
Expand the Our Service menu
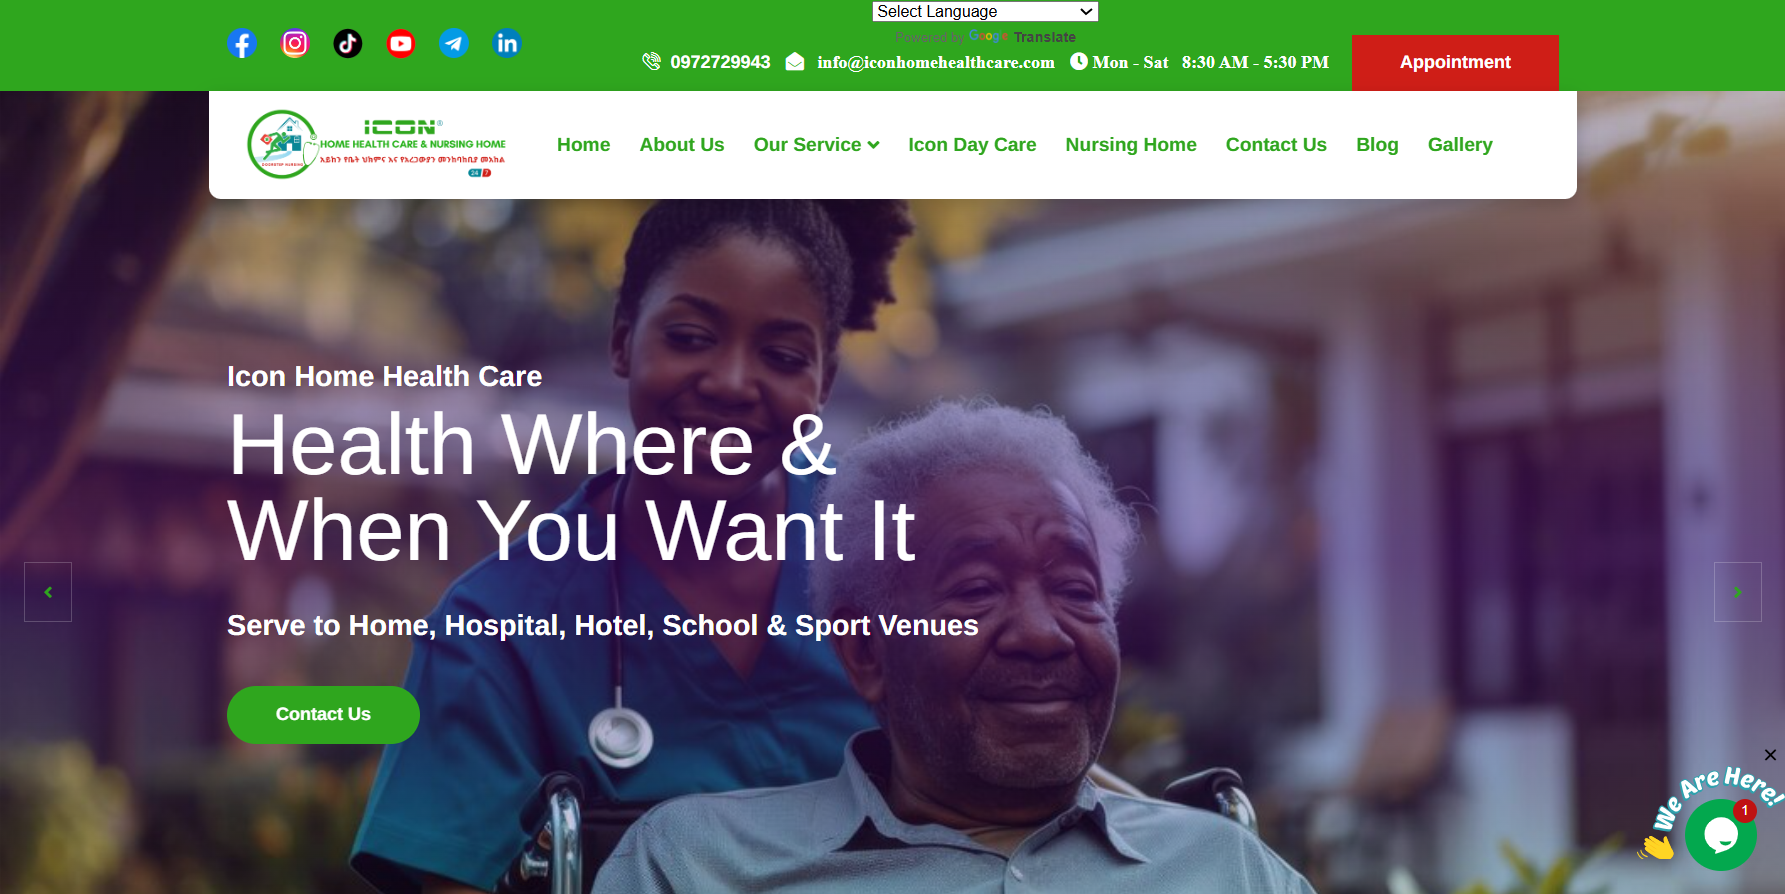coord(816,145)
